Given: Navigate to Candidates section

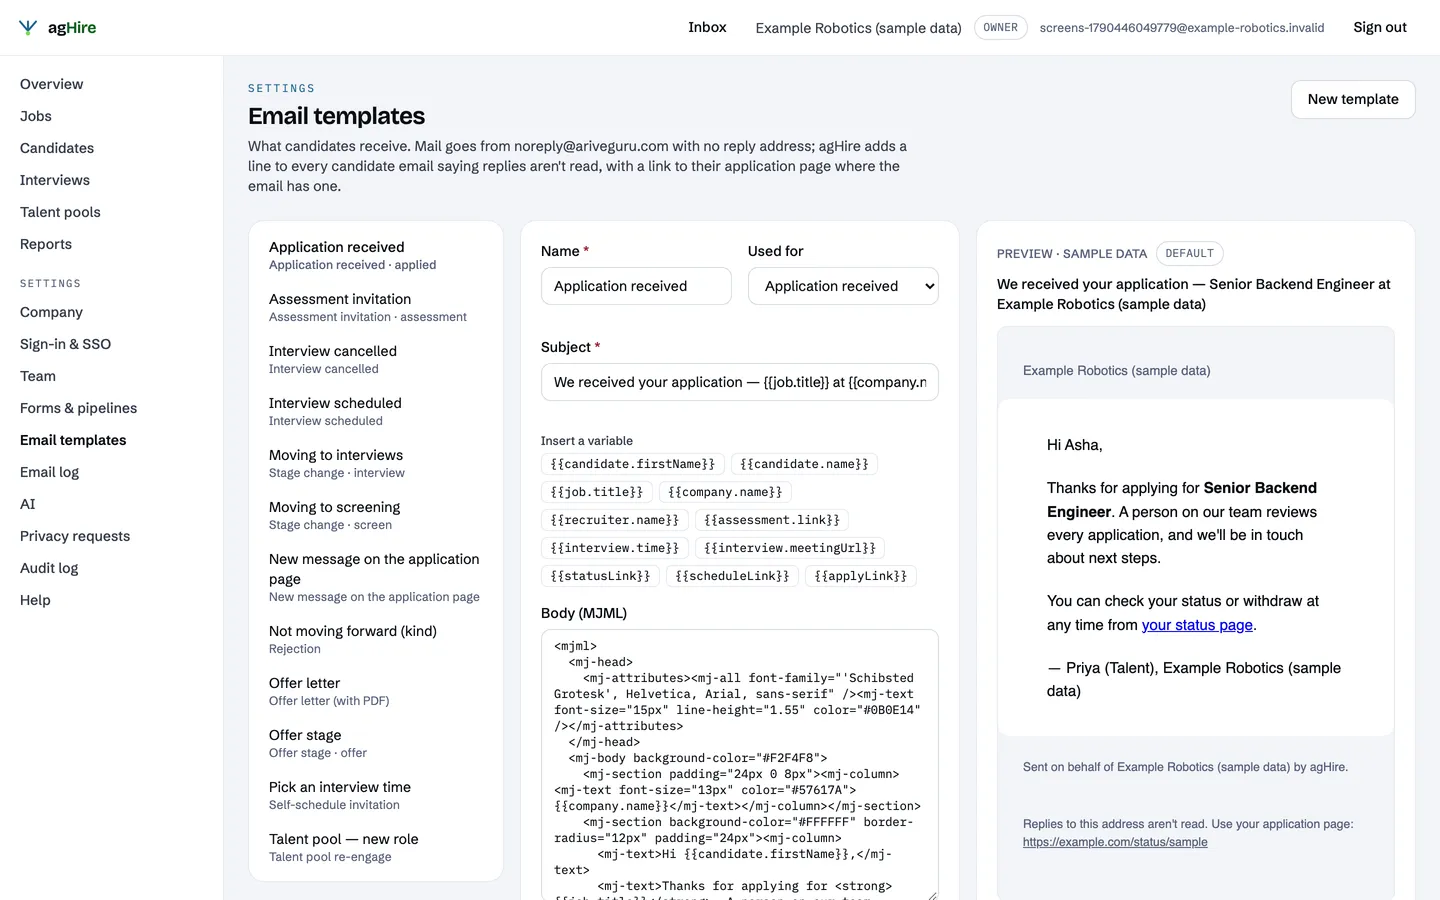Looking at the screenshot, I should coord(57,148).
